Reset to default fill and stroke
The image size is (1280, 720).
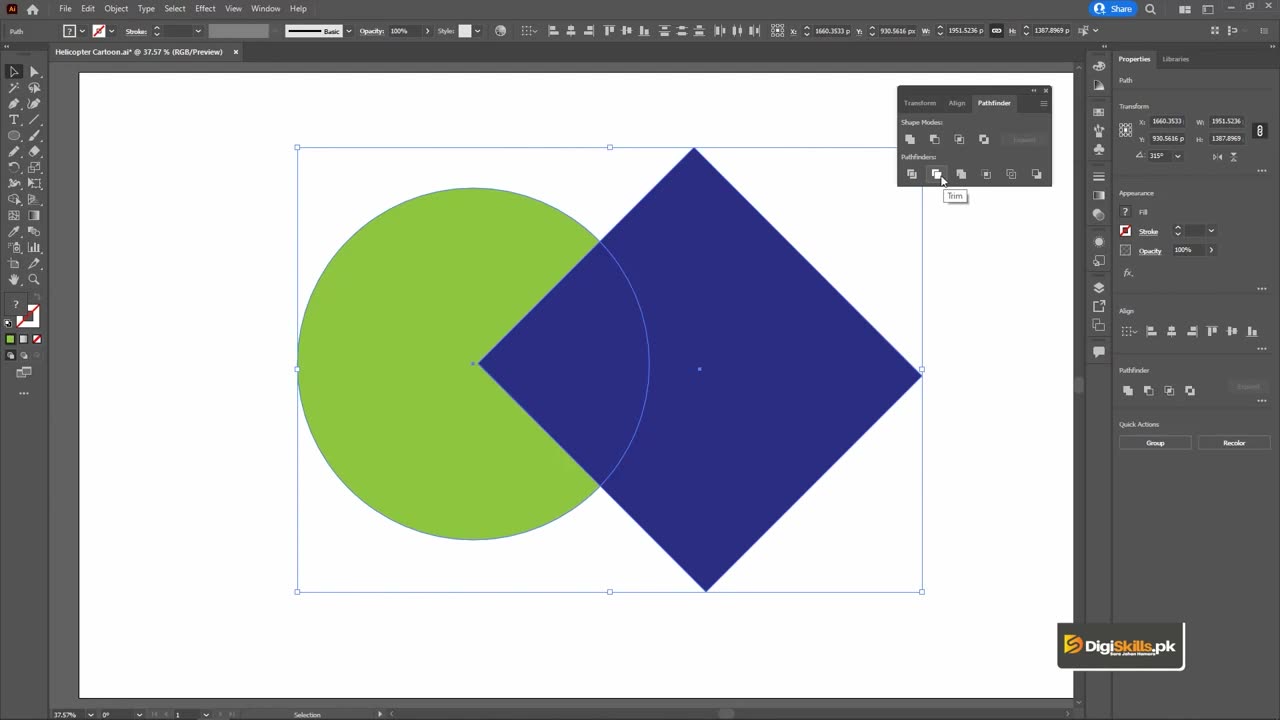tap(9, 323)
